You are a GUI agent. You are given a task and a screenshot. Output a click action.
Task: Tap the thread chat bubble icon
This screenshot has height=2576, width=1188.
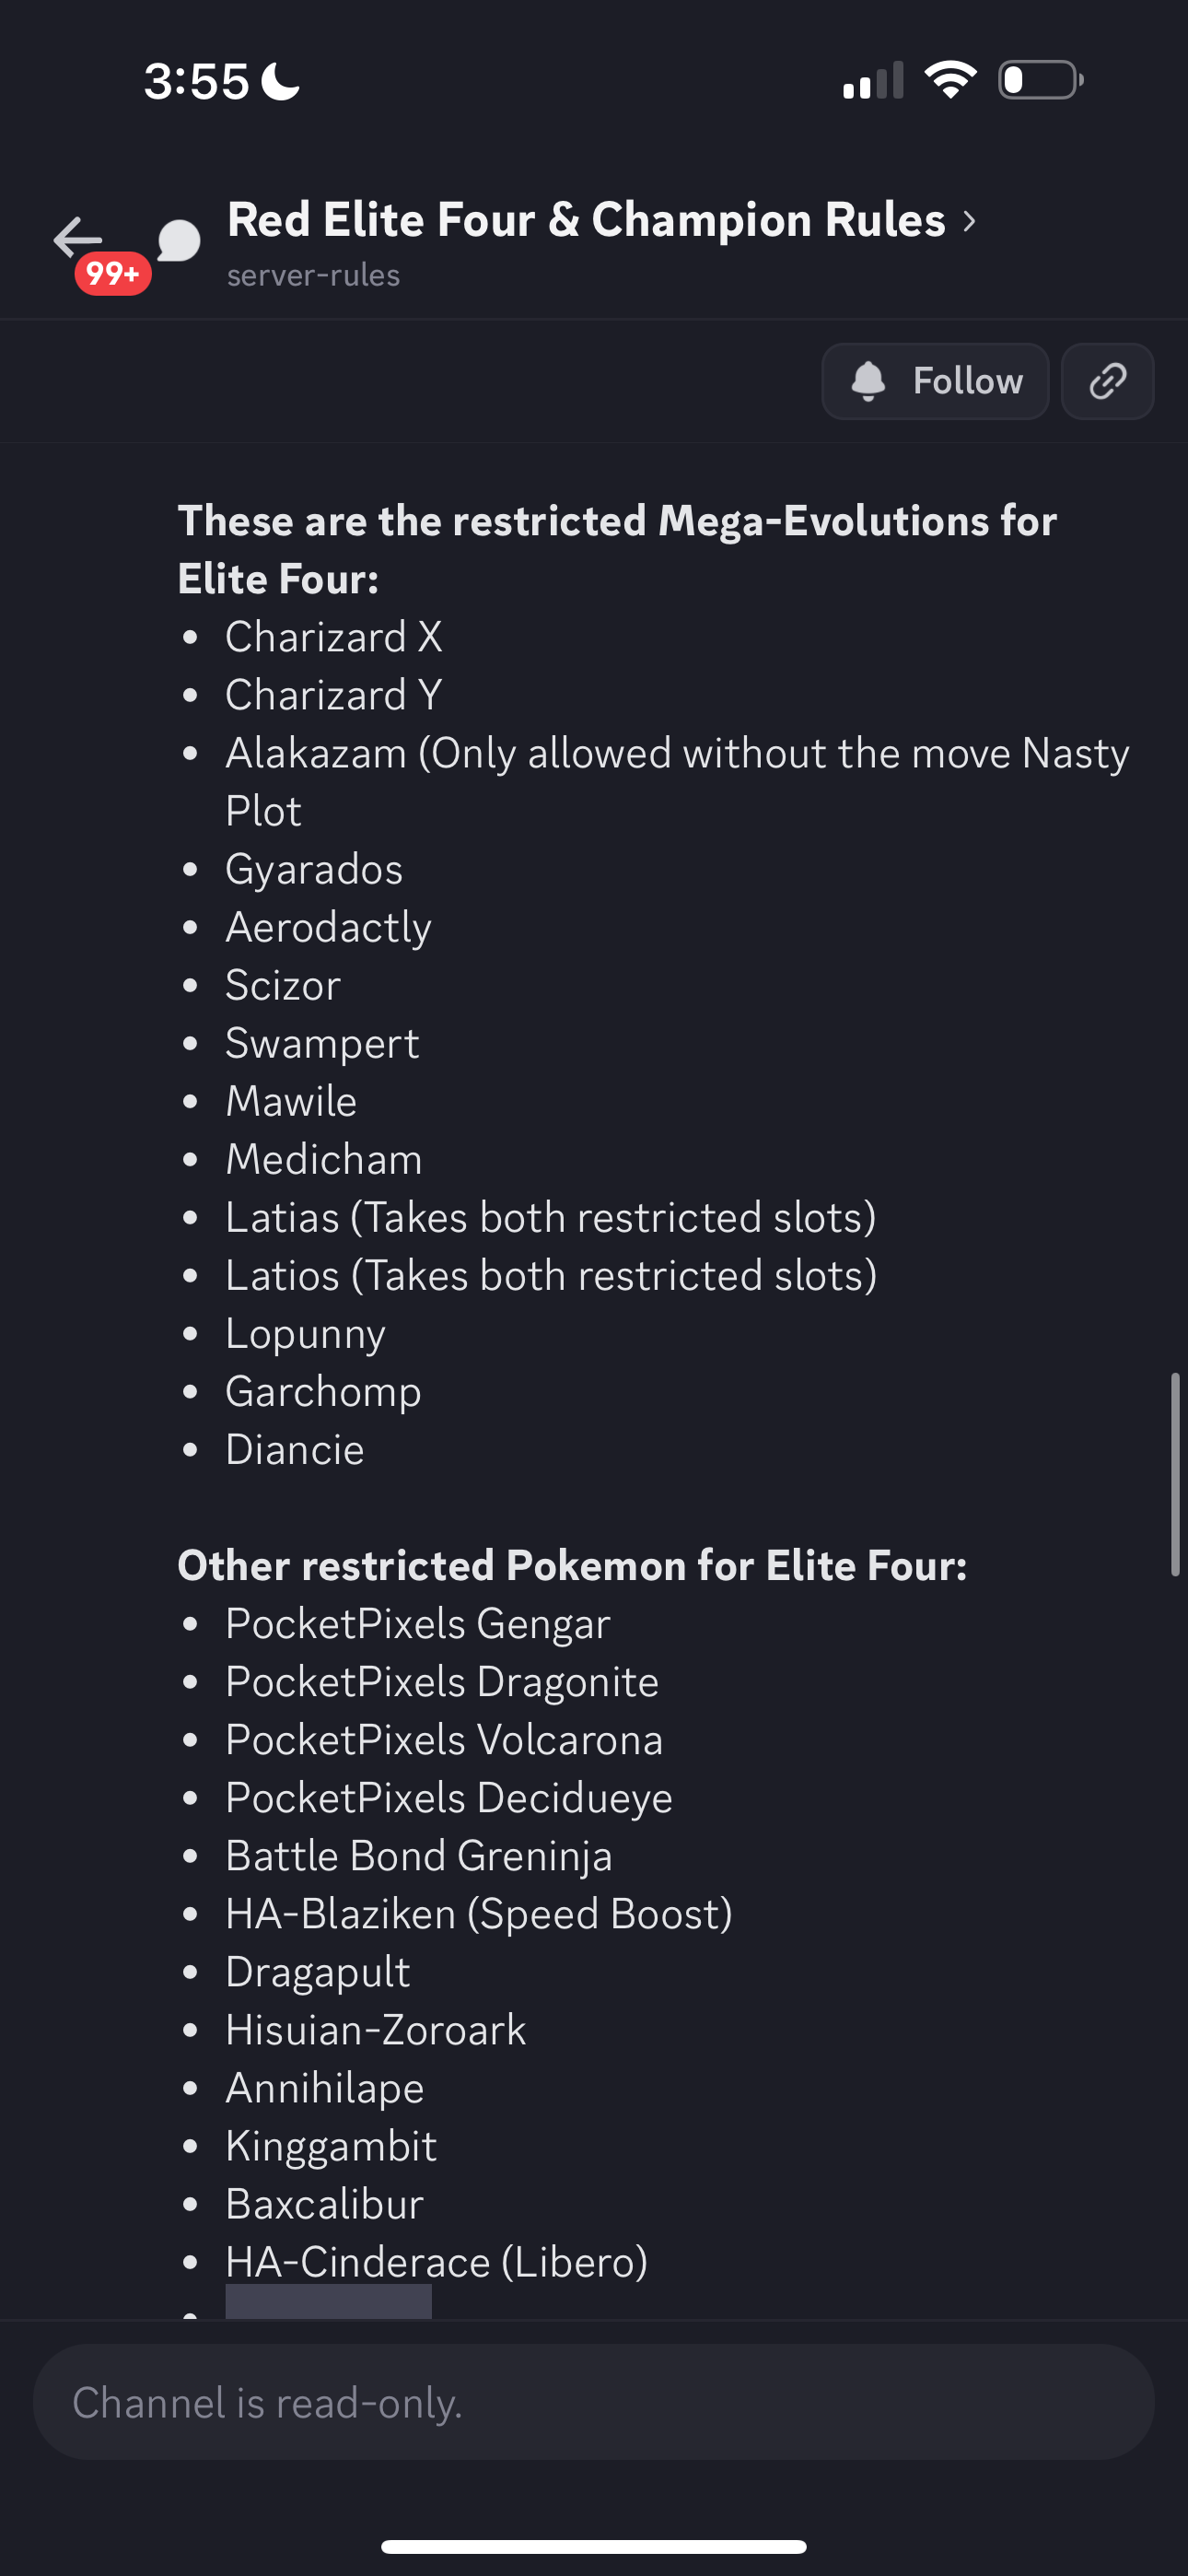179,241
